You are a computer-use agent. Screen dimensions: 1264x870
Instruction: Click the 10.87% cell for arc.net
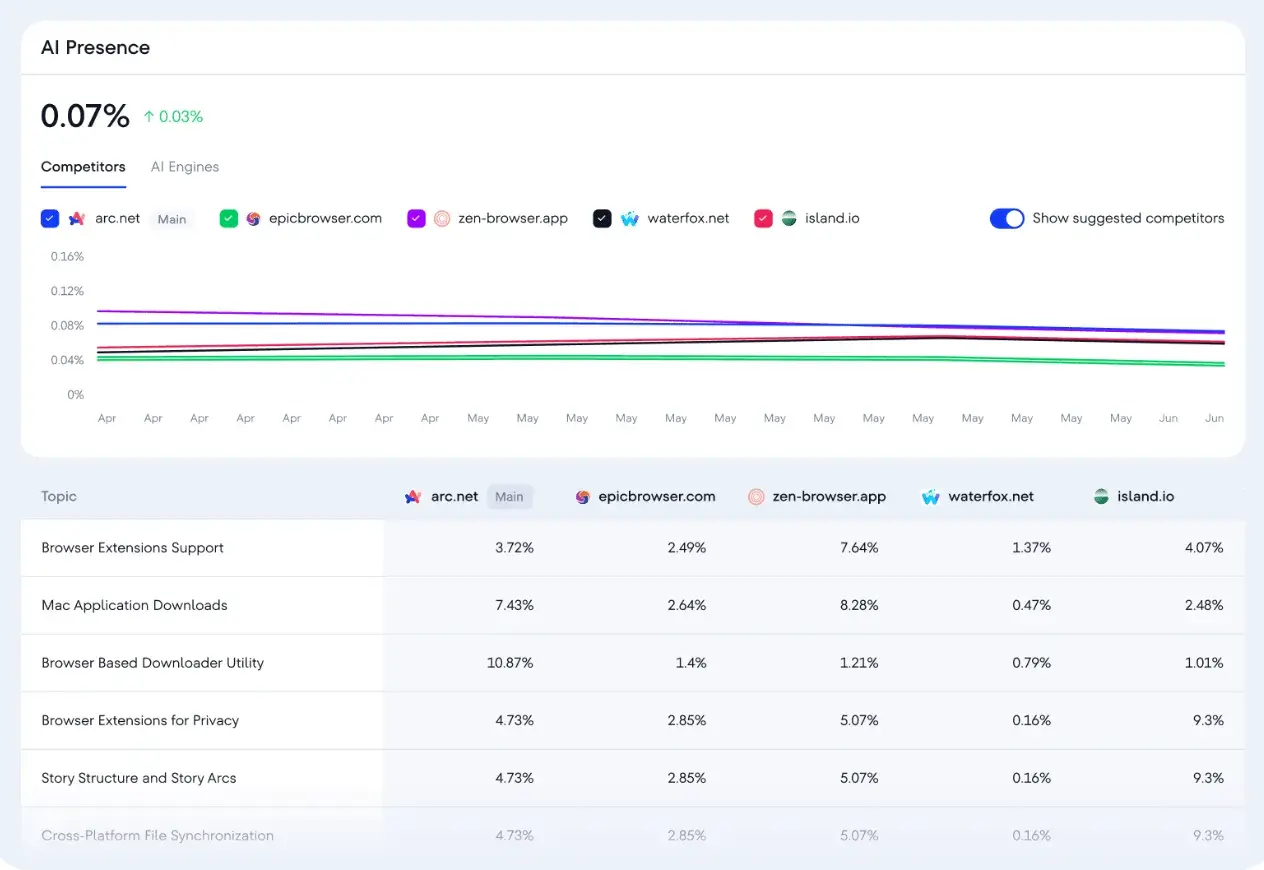click(x=510, y=663)
